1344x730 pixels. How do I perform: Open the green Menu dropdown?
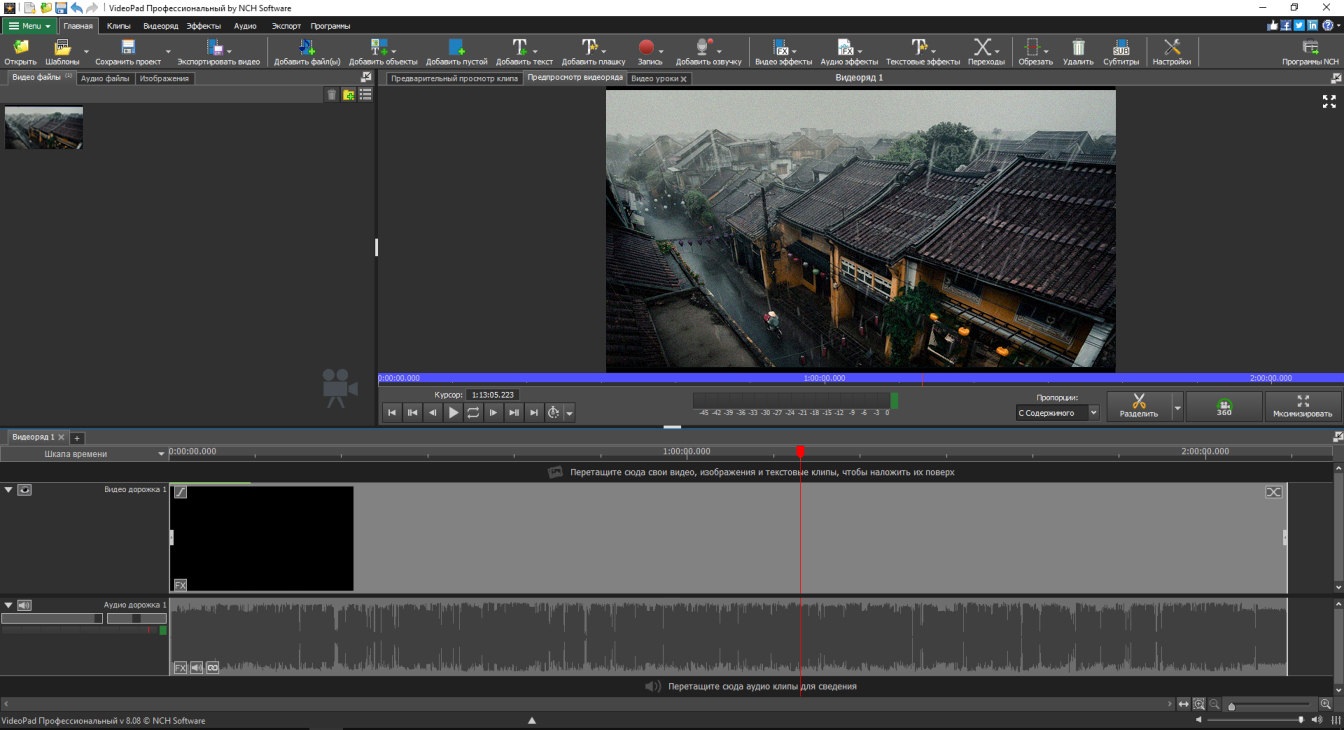(29, 26)
